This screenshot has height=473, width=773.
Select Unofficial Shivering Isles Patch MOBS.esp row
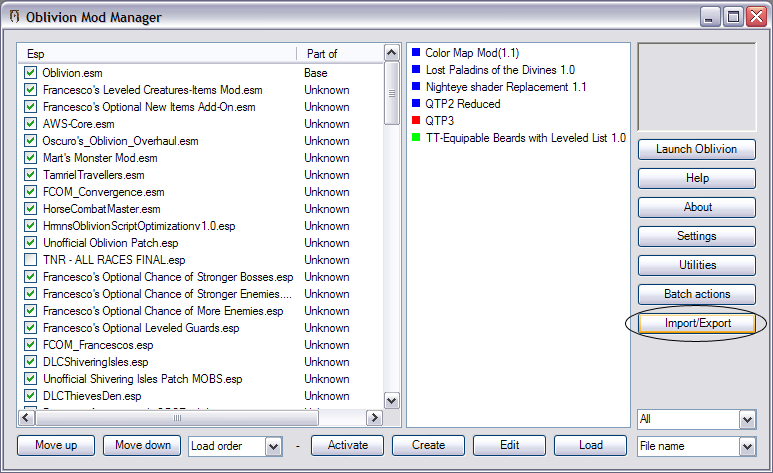(x=201, y=379)
